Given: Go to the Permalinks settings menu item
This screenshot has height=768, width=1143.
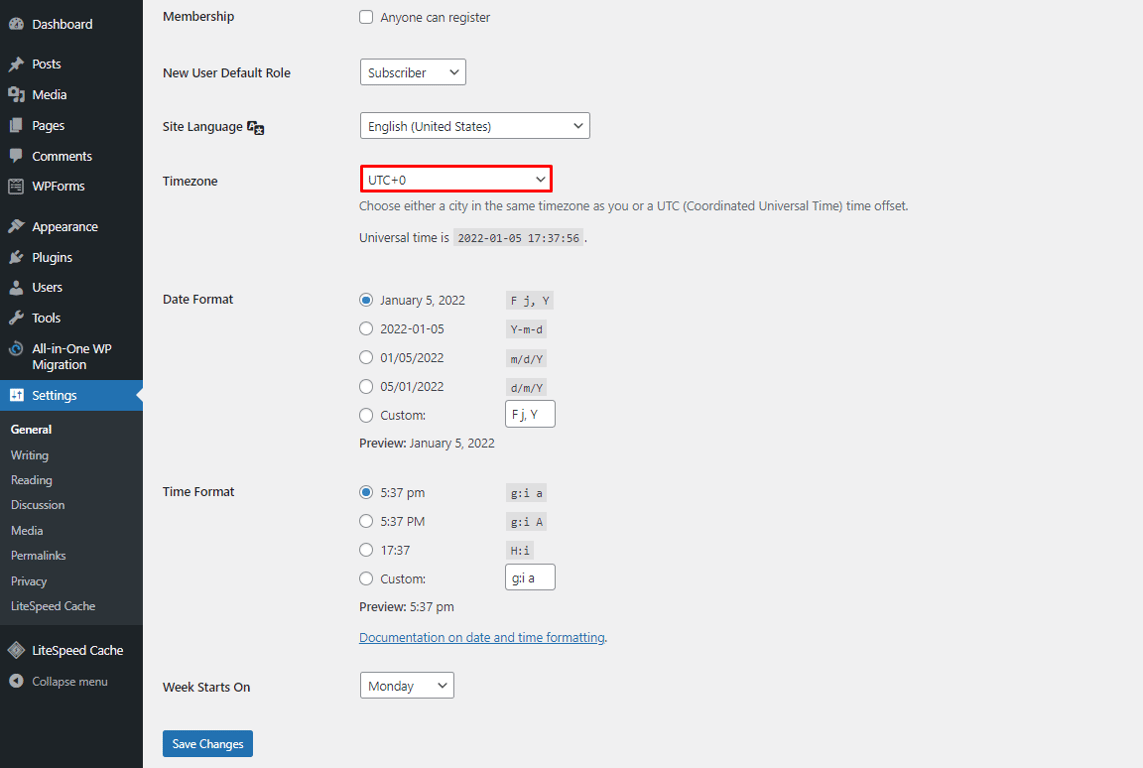Looking at the screenshot, I should (37, 555).
